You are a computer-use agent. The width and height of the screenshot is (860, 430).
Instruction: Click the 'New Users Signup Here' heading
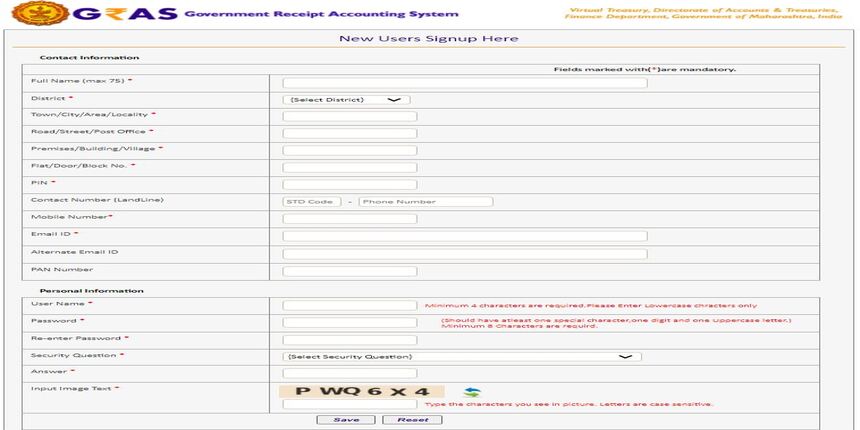tap(429, 38)
